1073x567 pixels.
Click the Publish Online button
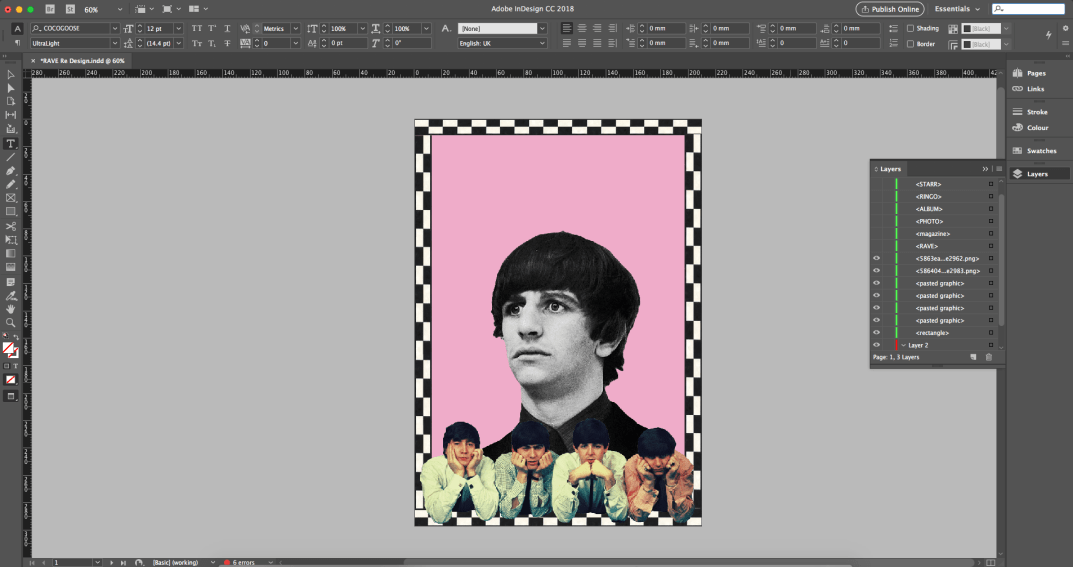point(890,9)
